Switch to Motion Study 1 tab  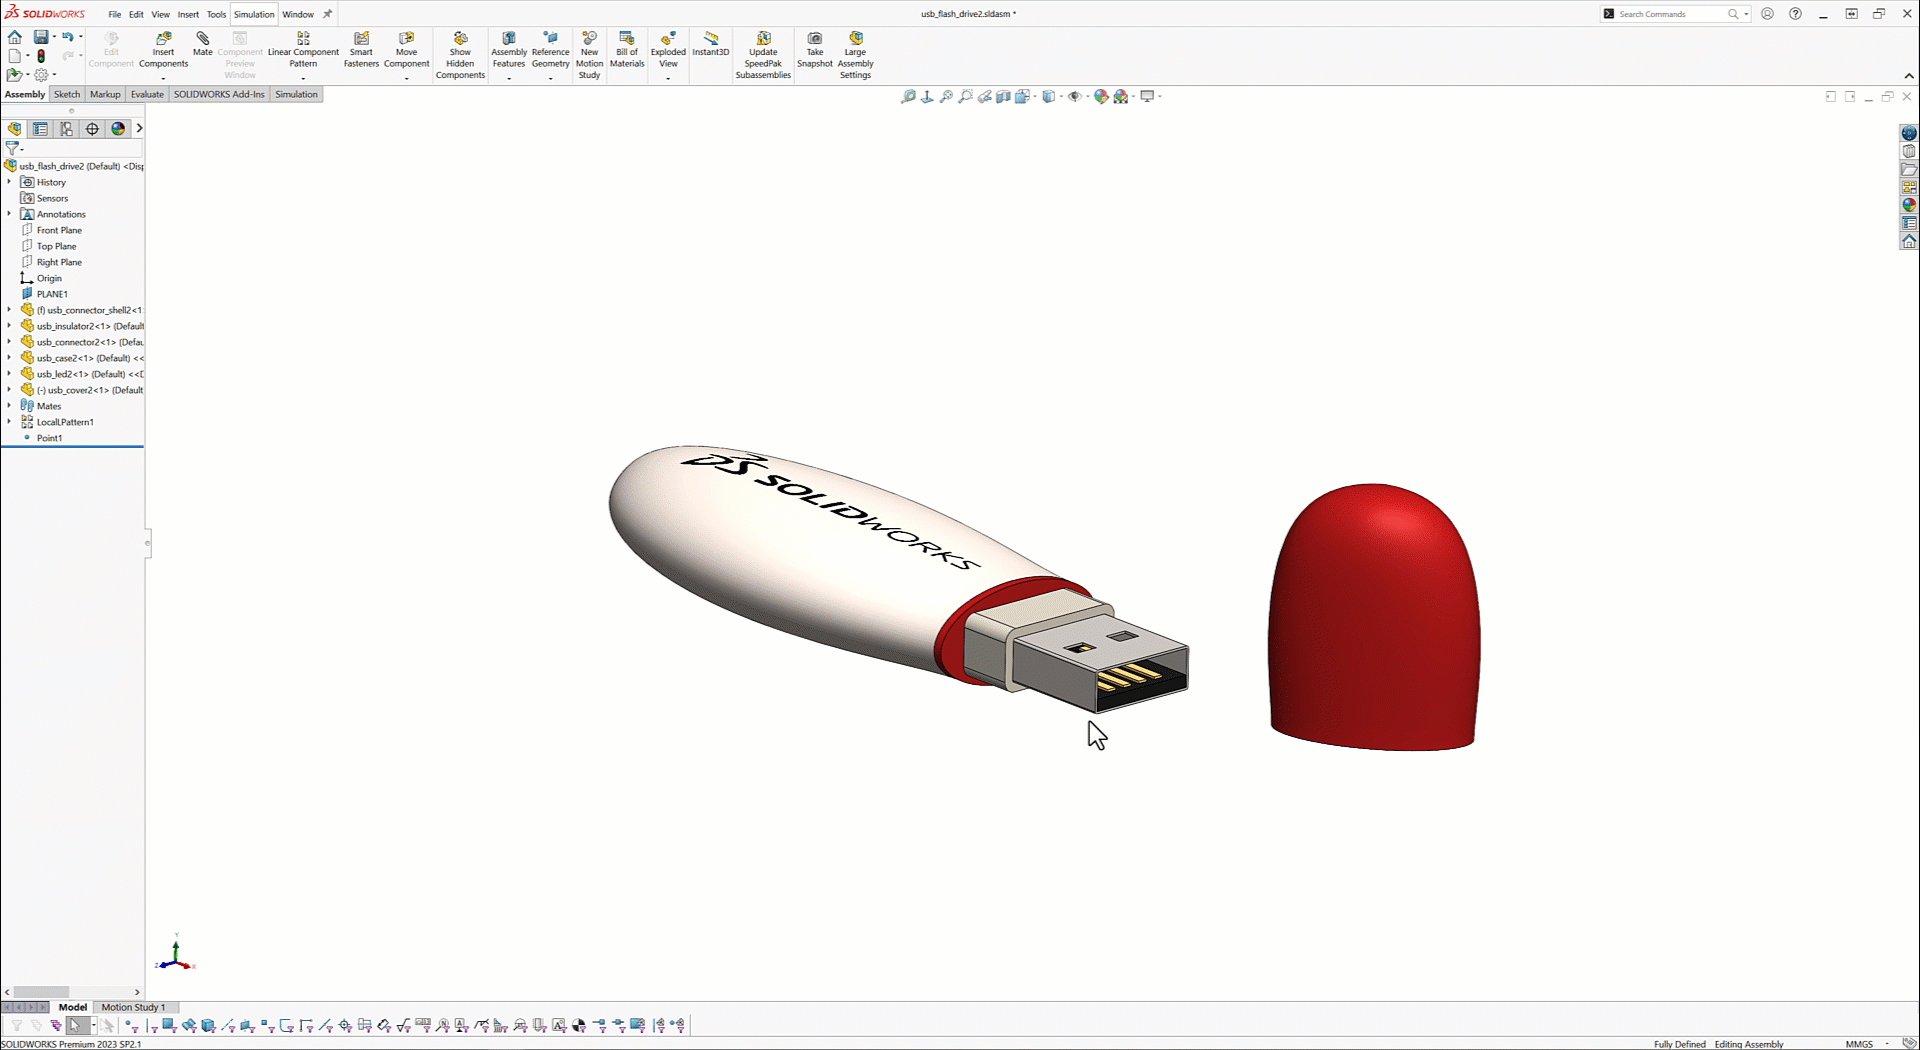(x=133, y=1007)
